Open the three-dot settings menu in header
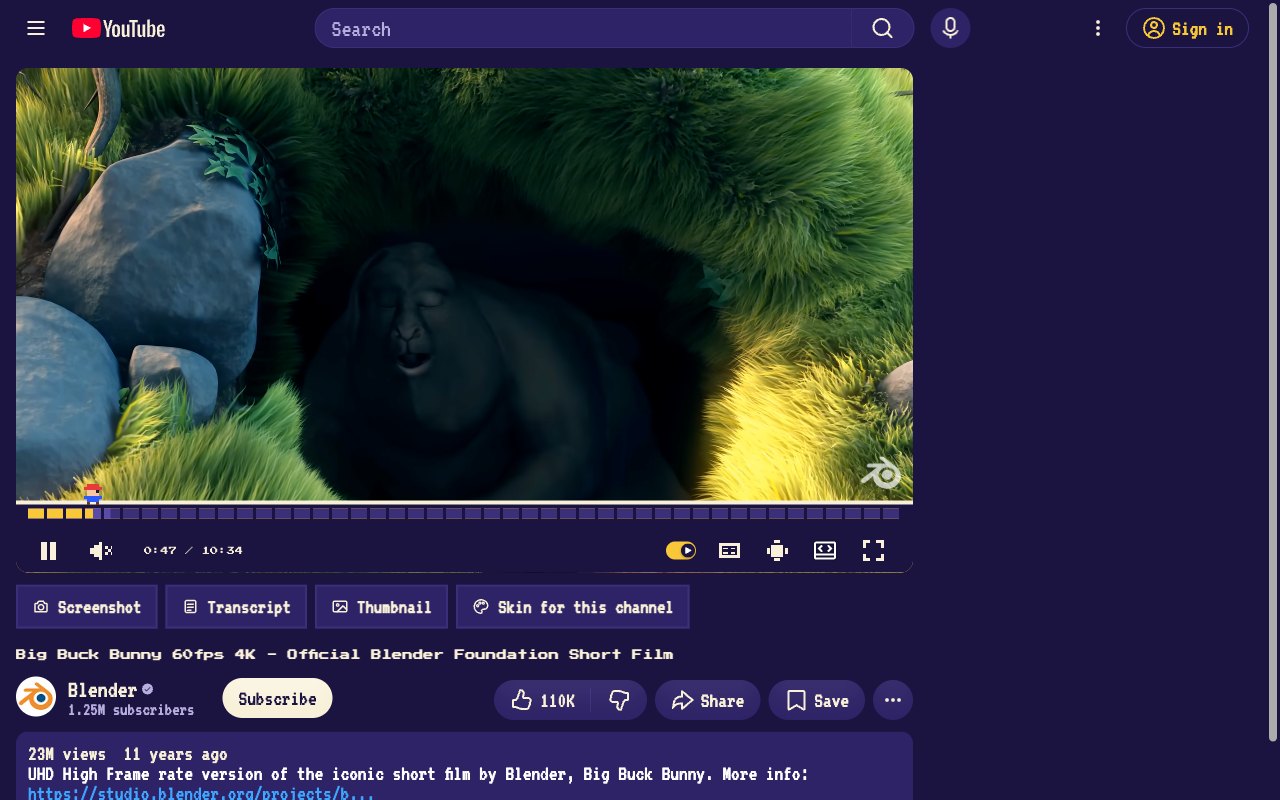Screen dimensions: 1280x800 click(x=1098, y=28)
